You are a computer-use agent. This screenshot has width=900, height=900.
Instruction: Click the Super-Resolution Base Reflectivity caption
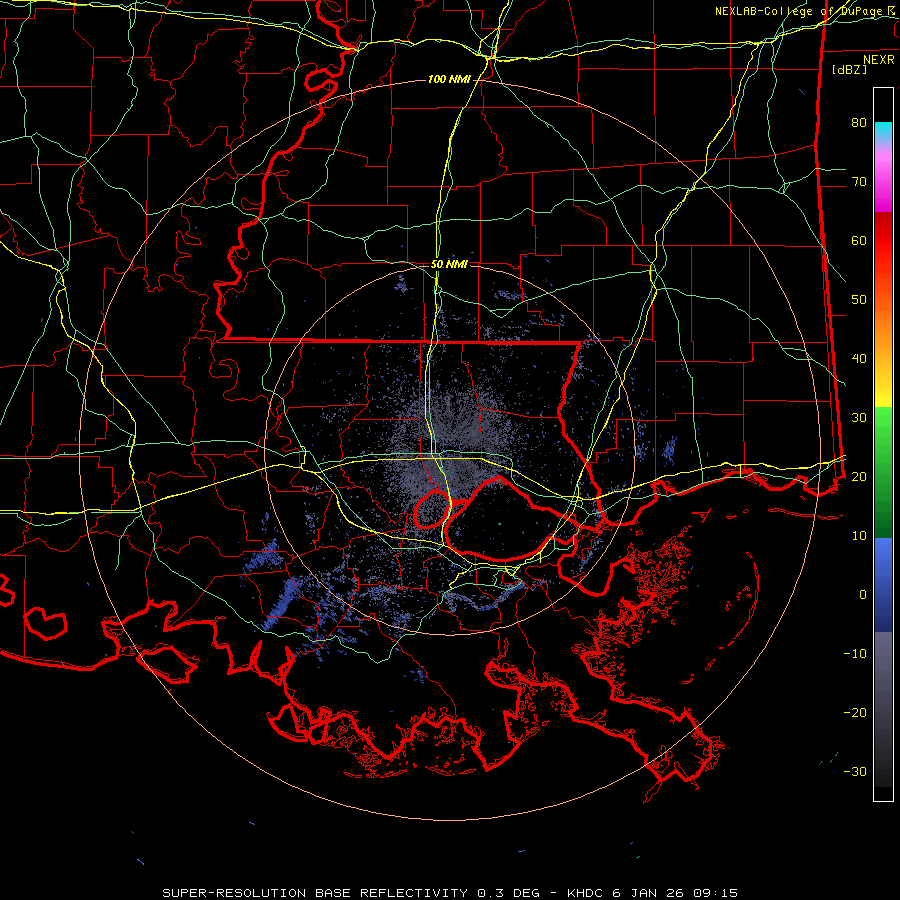(x=450, y=893)
